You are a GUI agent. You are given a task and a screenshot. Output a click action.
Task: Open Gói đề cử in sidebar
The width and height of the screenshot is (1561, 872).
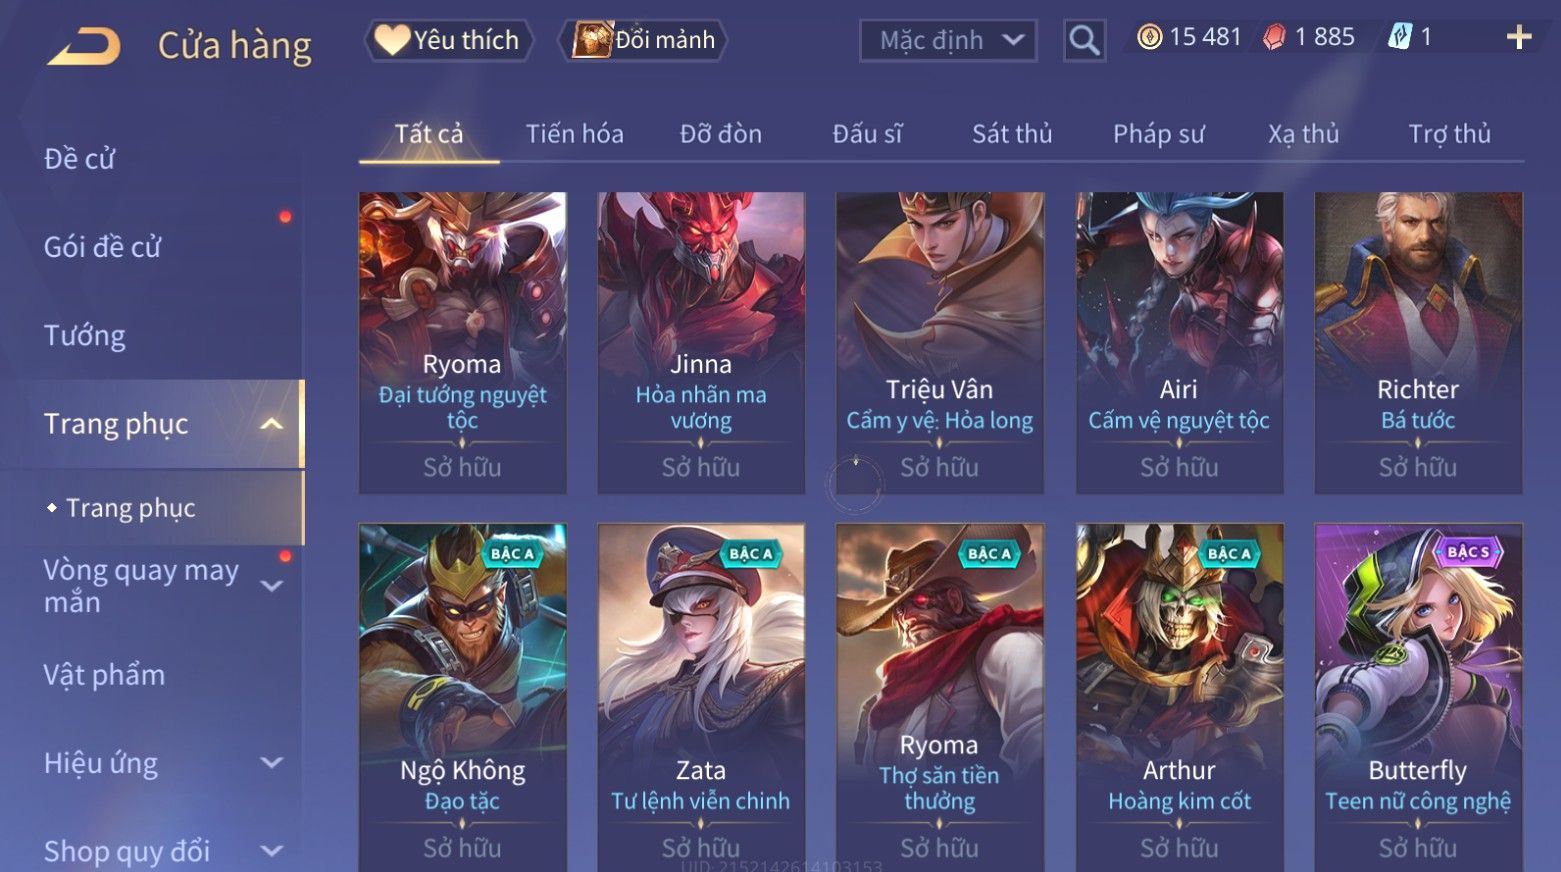point(102,247)
